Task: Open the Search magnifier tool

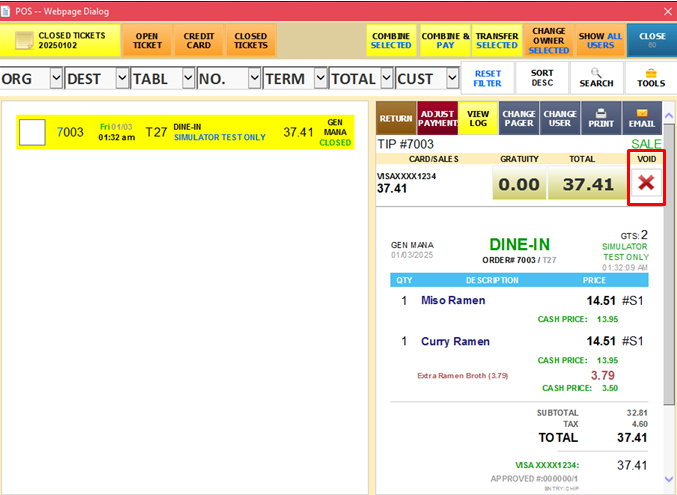Action: (x=596, y=78)
